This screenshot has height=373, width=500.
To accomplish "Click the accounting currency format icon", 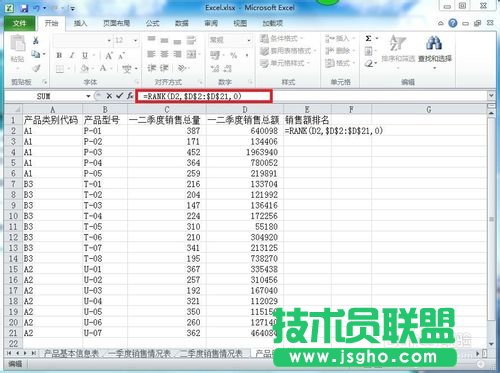I will (215, 55).
